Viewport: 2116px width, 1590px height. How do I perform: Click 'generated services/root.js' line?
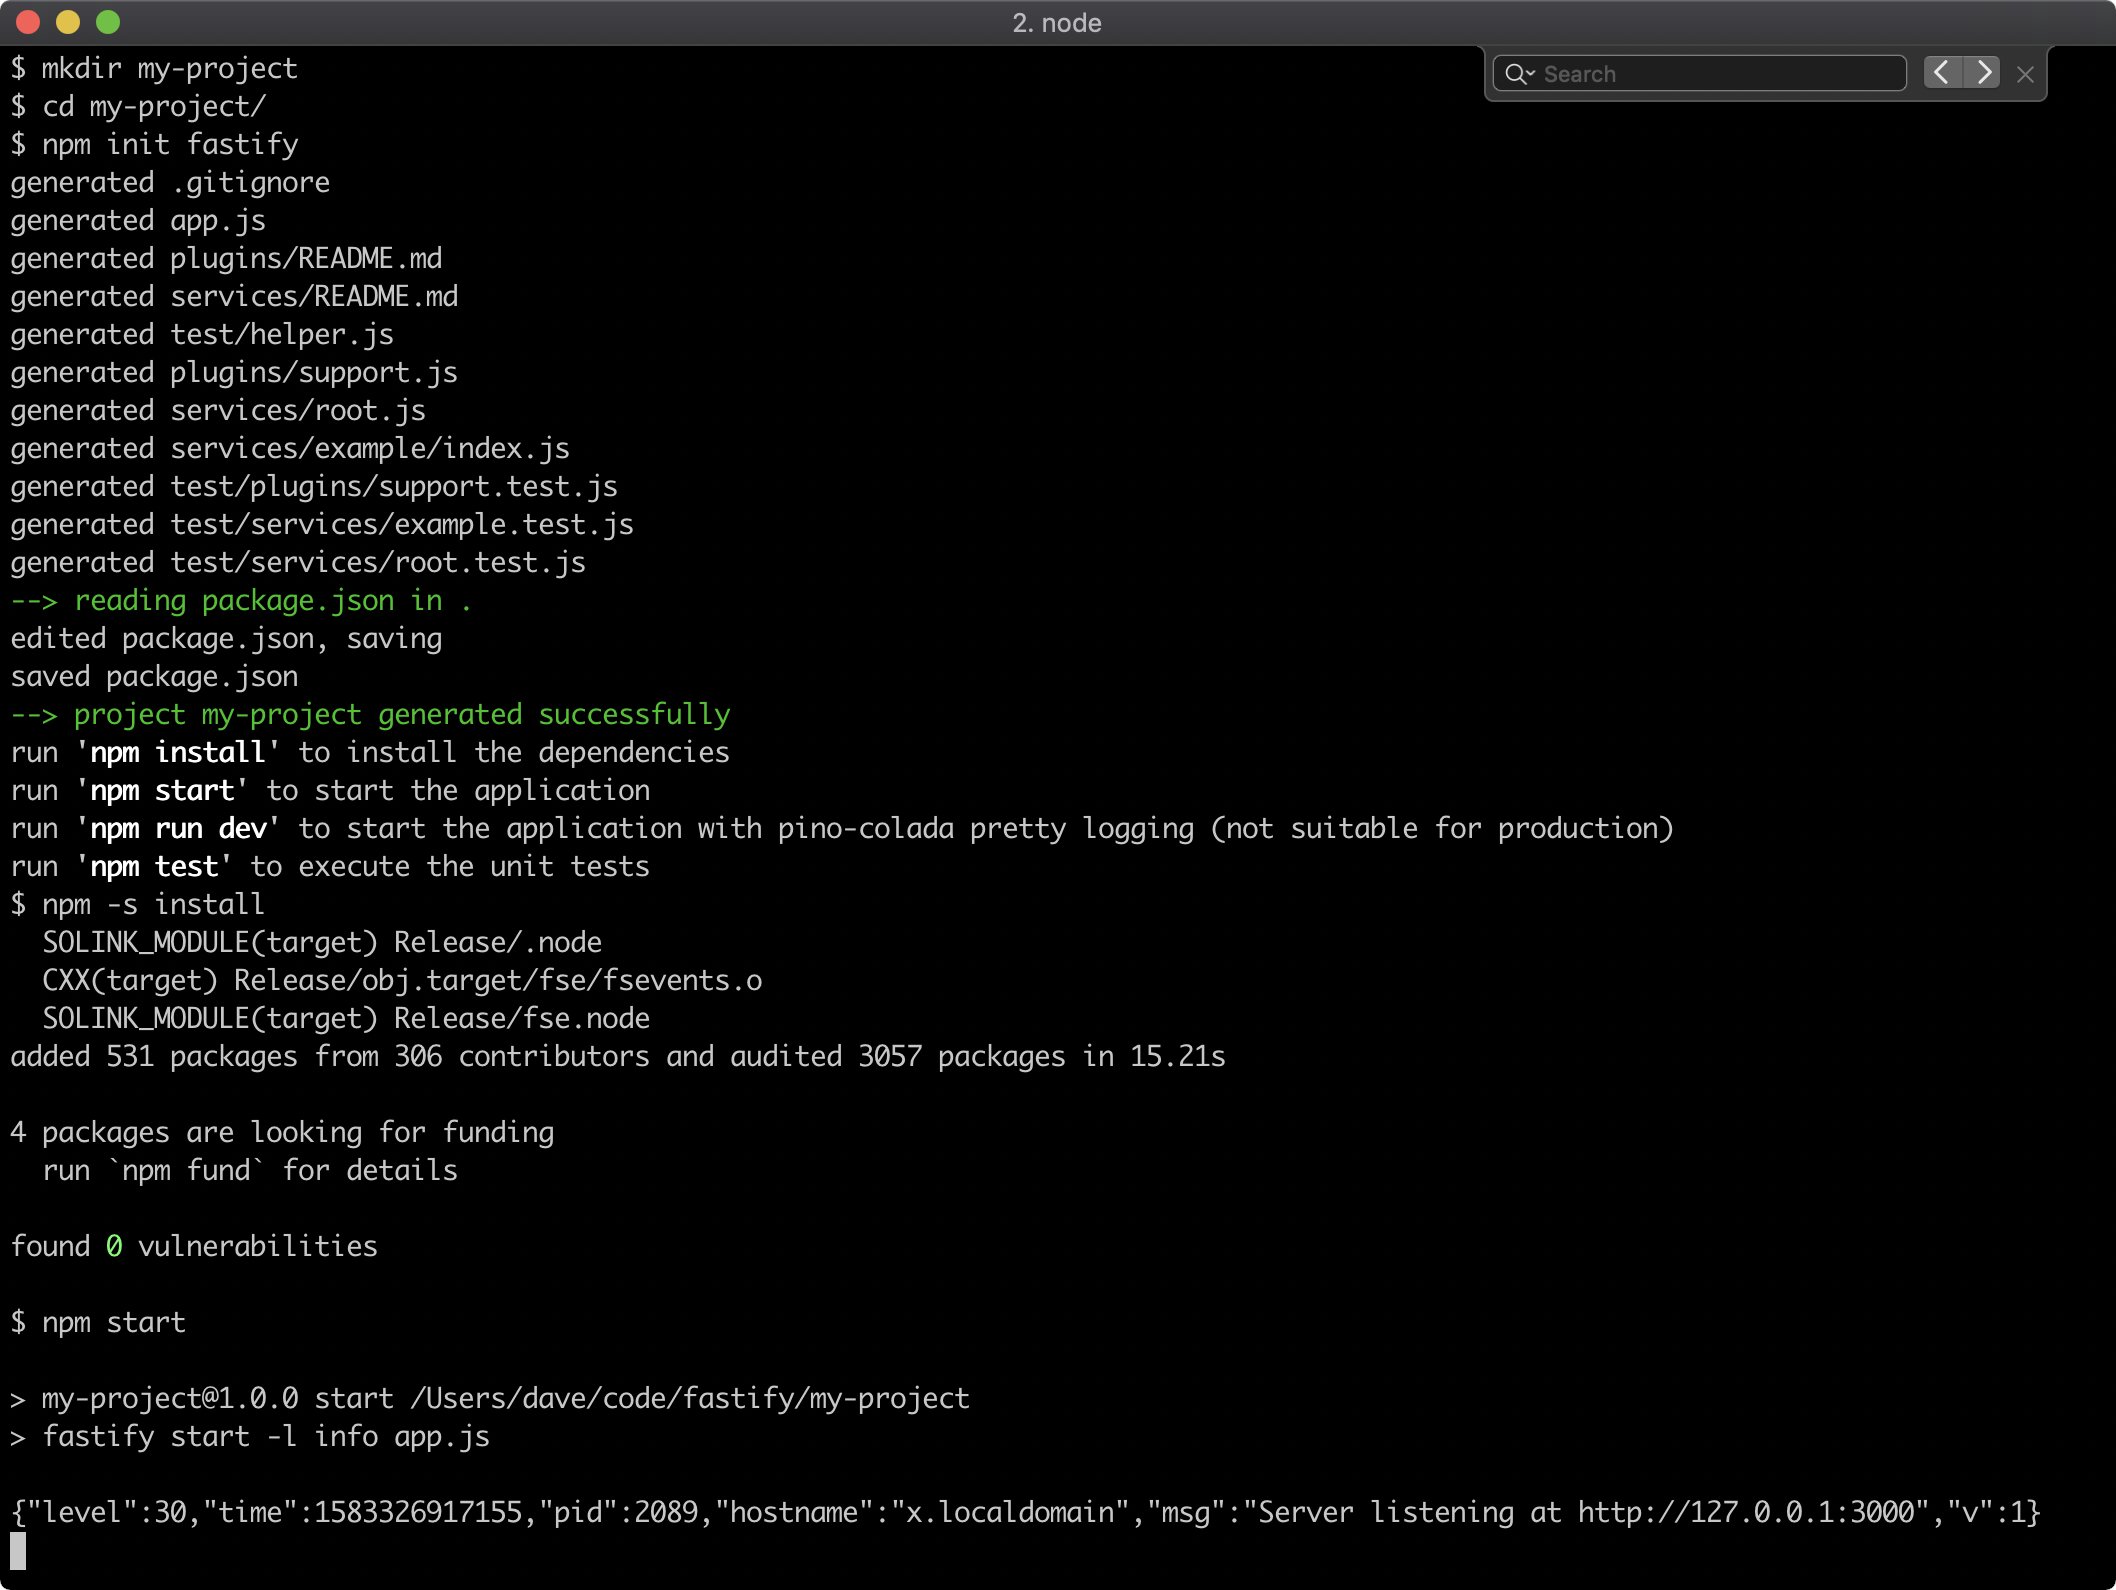(218, 411)
